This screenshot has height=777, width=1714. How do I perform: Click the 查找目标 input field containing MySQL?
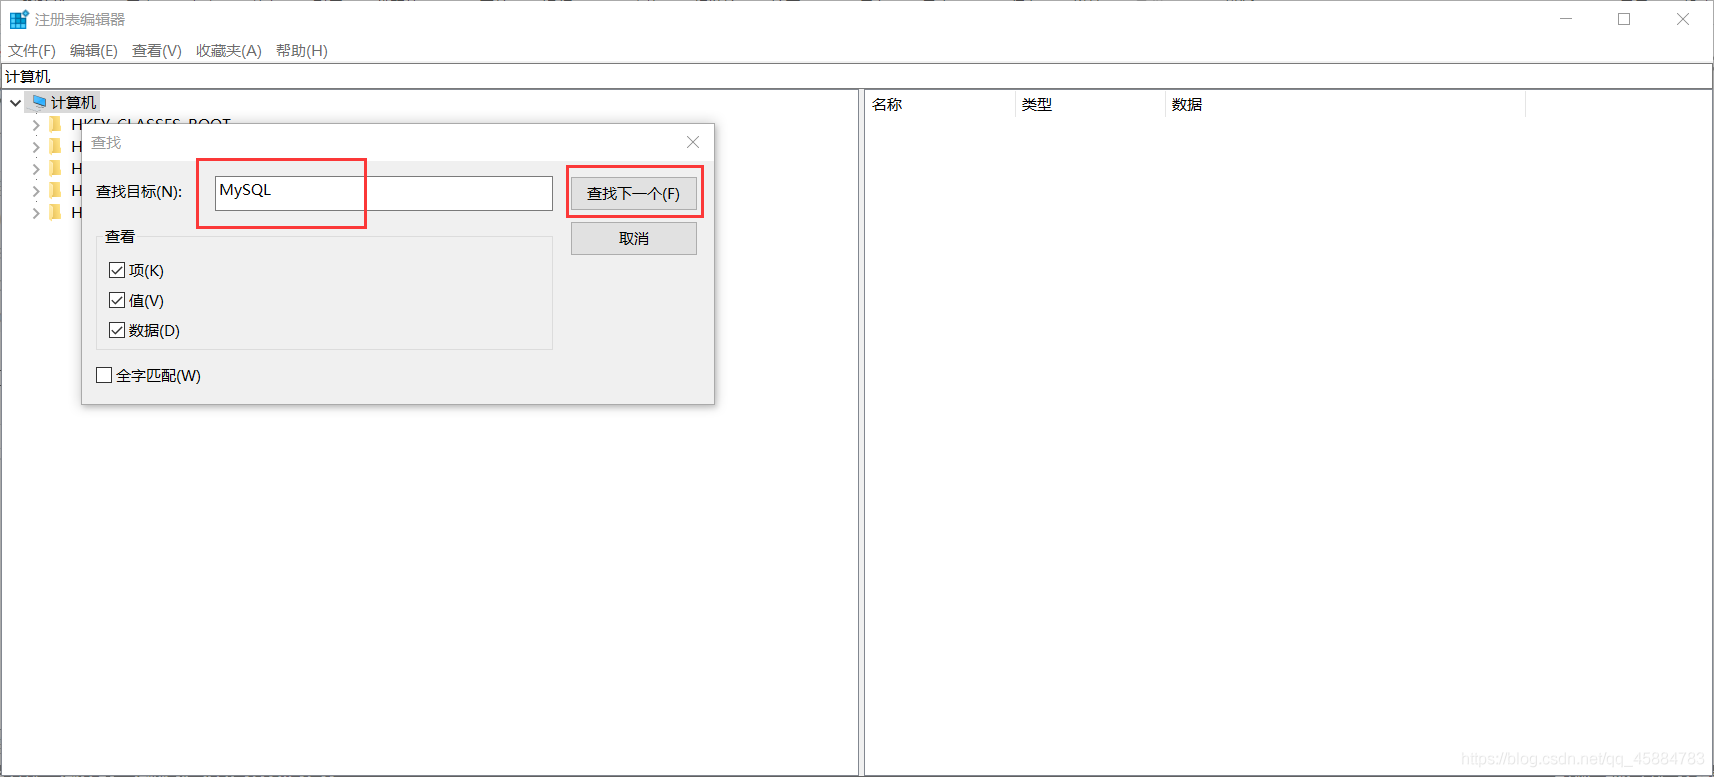tap(384, 193)
